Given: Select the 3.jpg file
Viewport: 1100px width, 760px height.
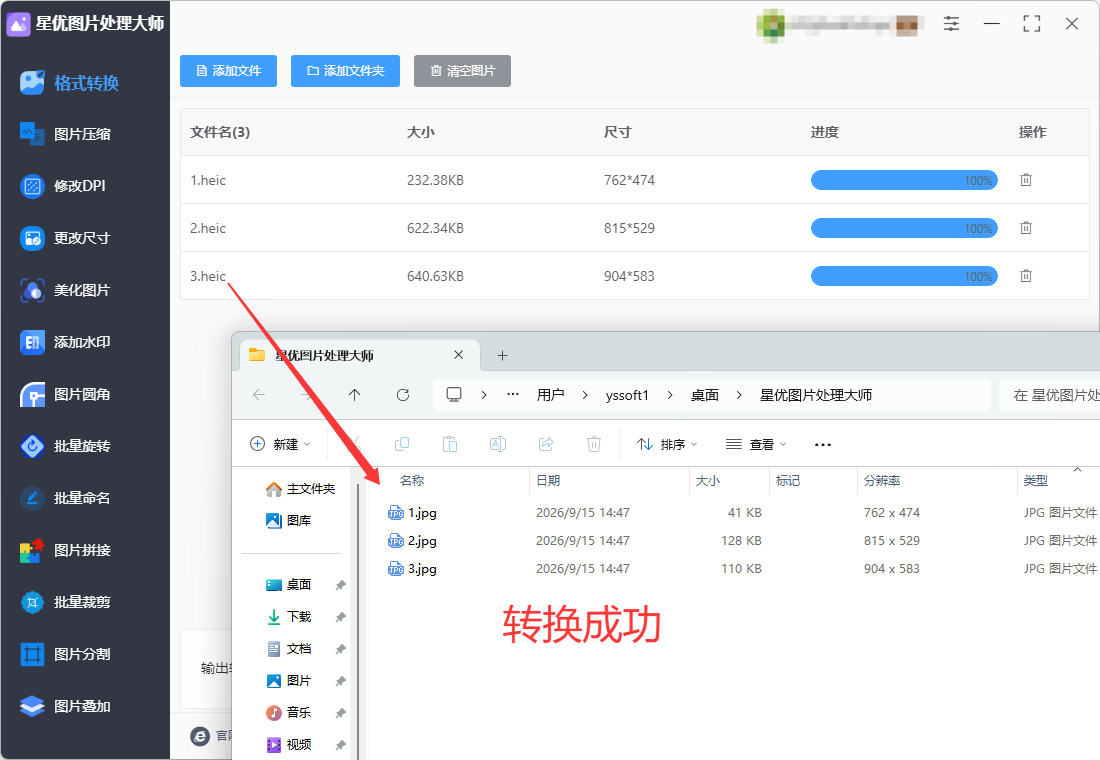Looking at the screenshot, I should coord(412,569).
